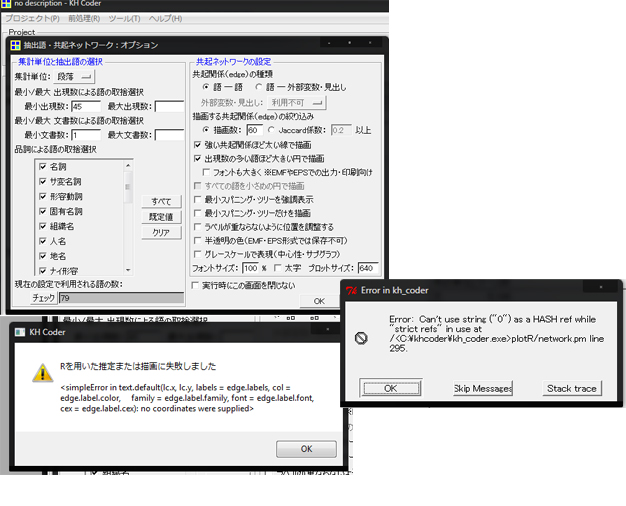Click OK in the Error in kh_coder dialog
626x506 pixels.
tap(390, 388)
